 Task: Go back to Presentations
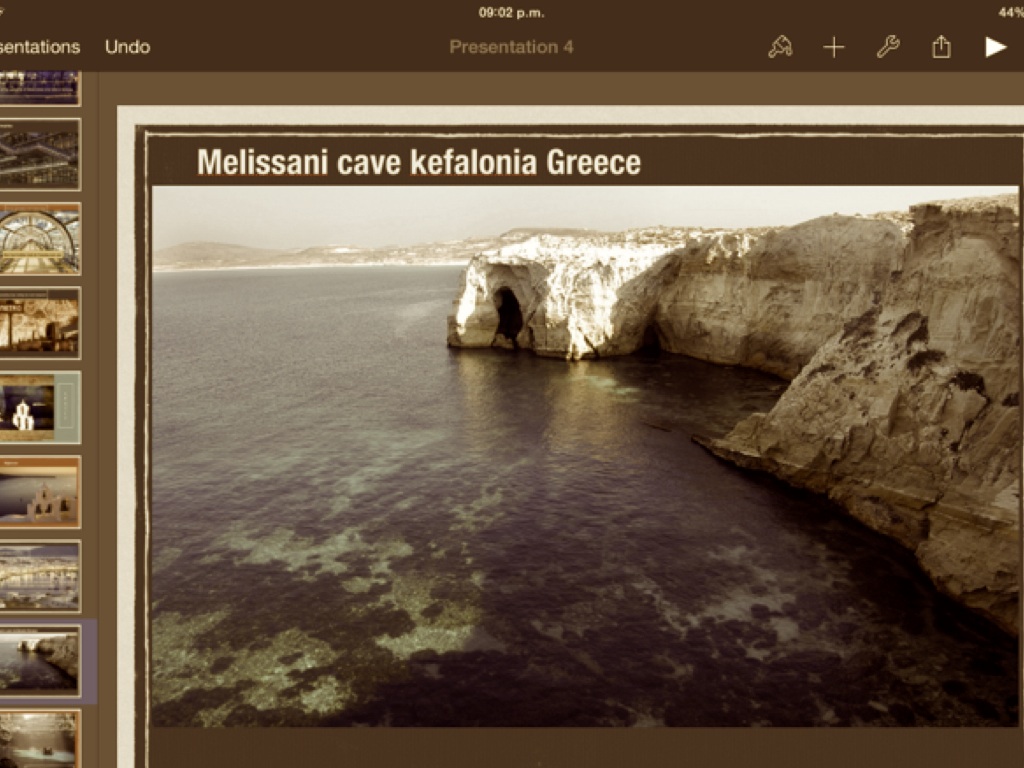point(40,47)
